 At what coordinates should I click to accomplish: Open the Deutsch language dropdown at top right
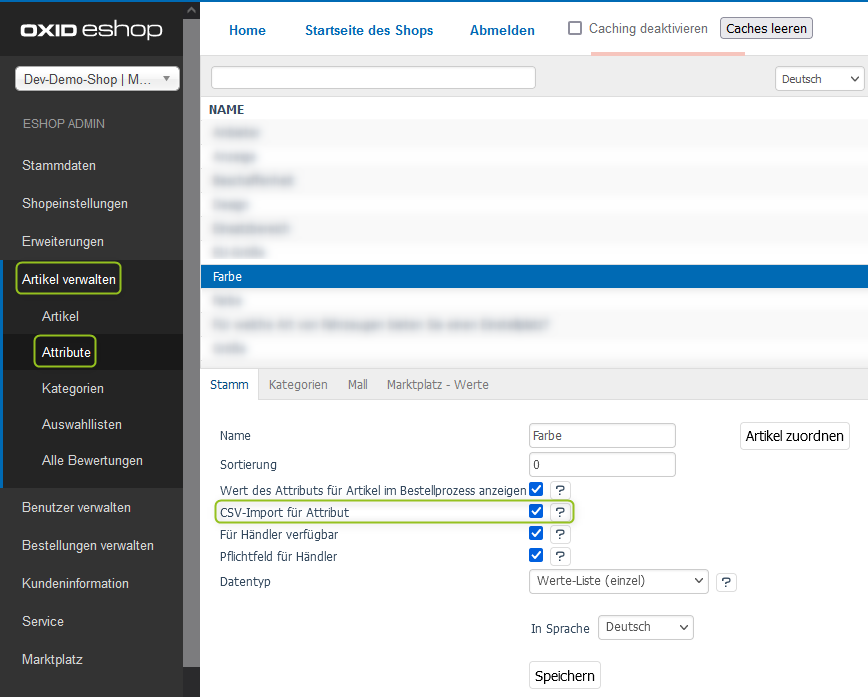click(819, 79)
